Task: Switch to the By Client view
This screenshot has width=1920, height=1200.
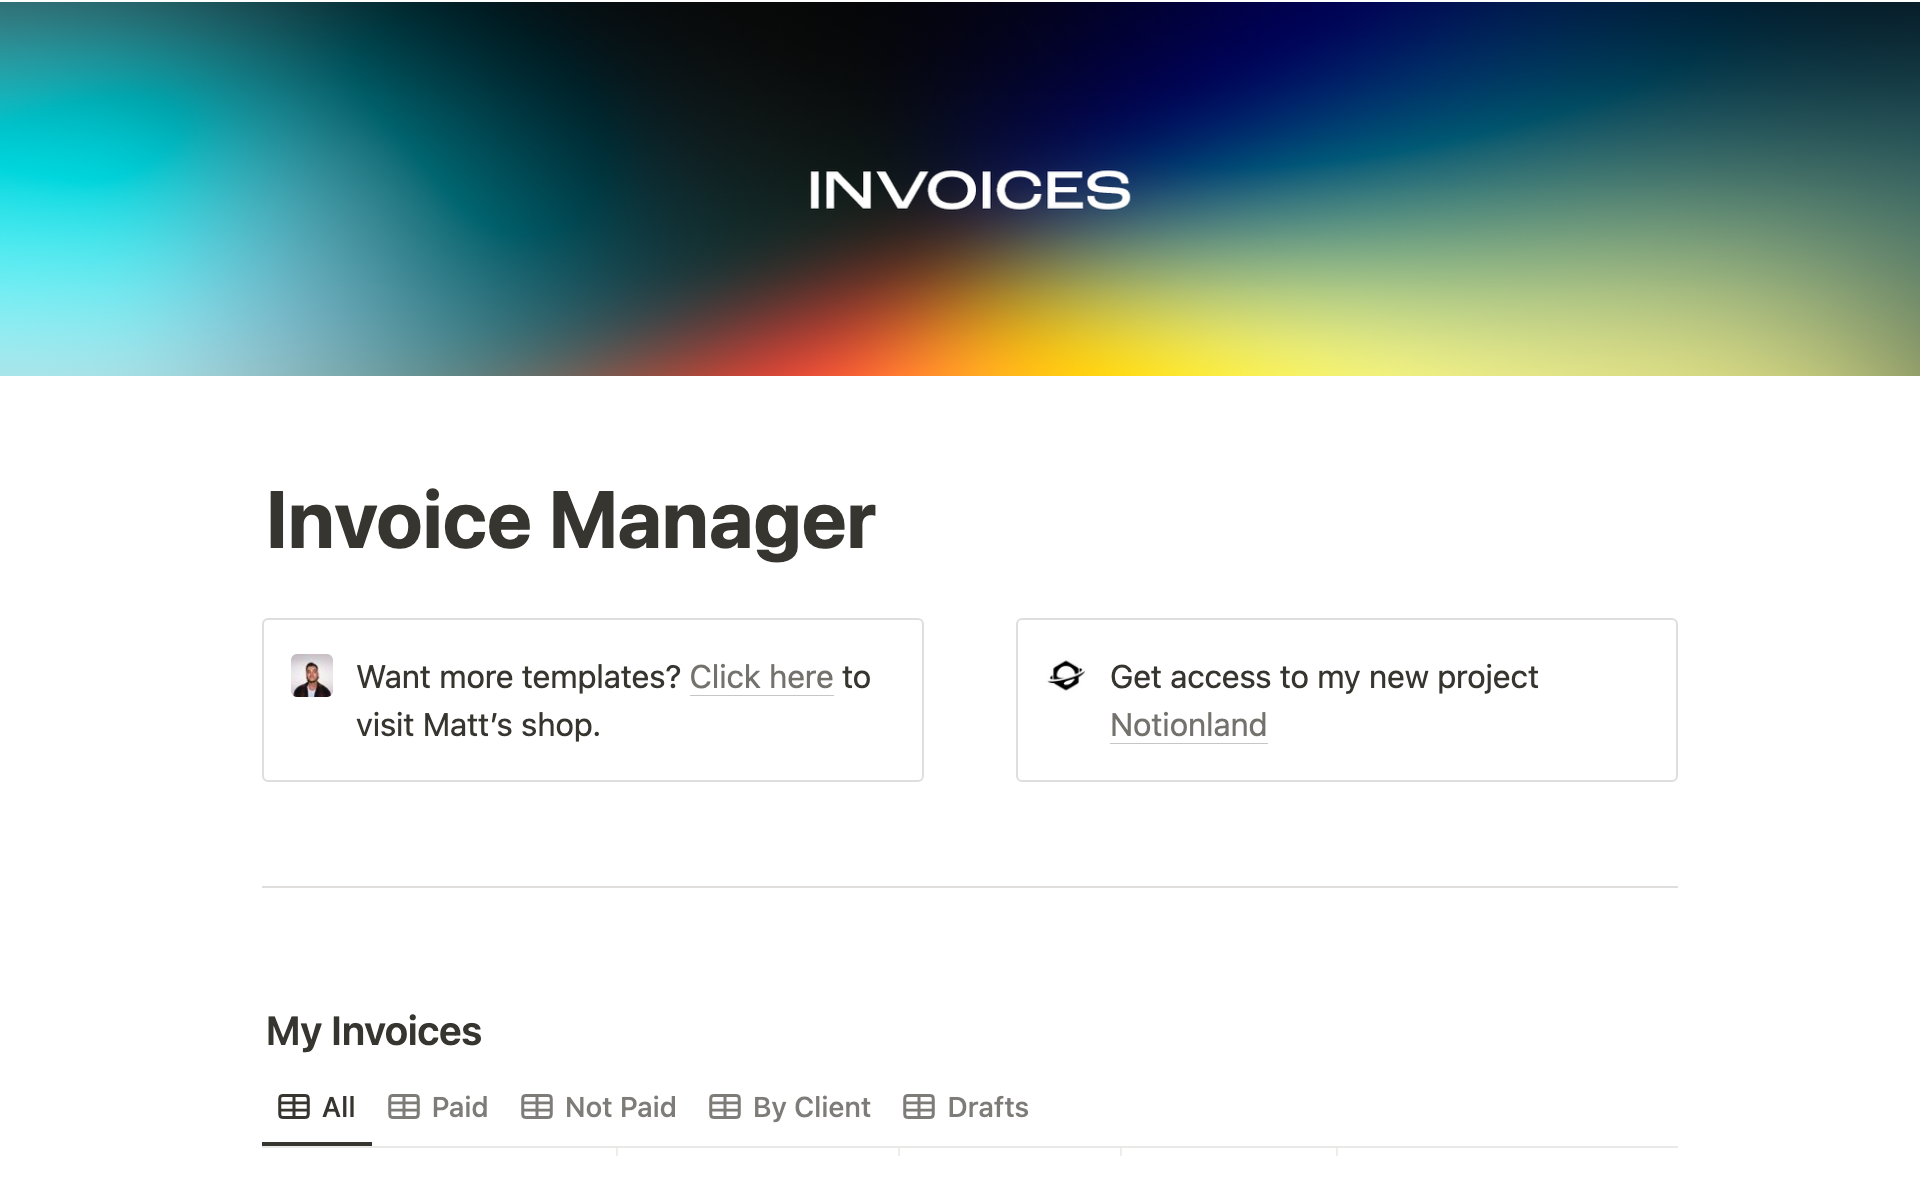Action: [x=811, y=1107]
